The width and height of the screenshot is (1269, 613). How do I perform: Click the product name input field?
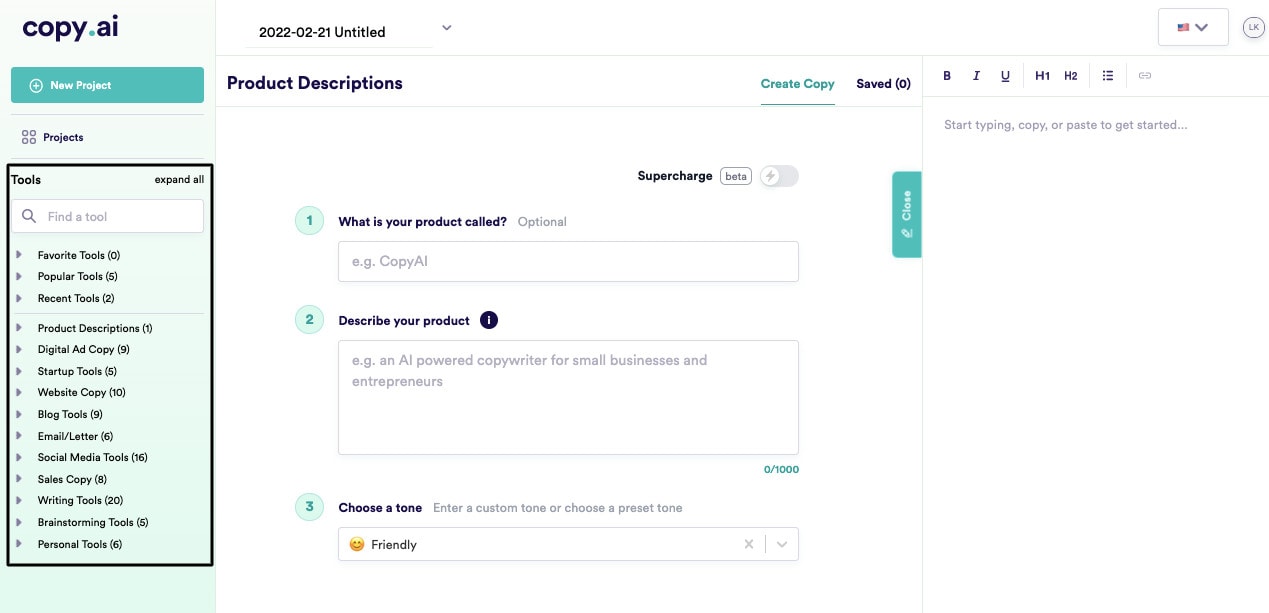[568, 261]
